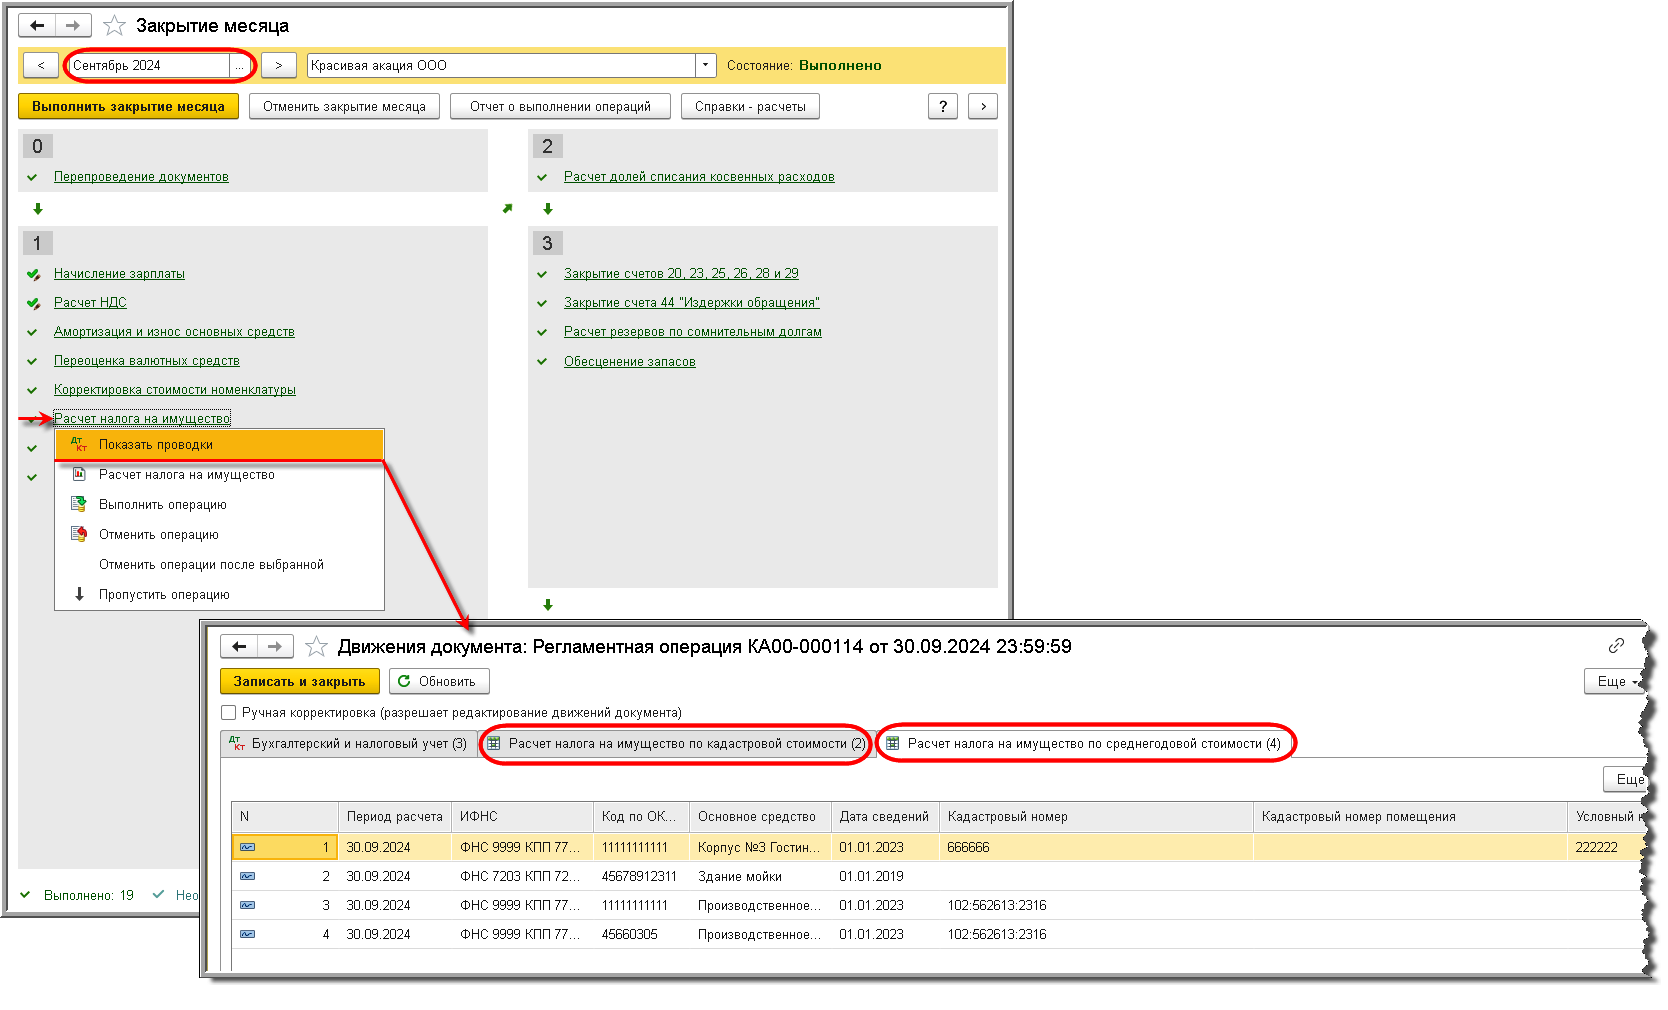Image resolution: width=1668 pixels, height=1010 pixels.
Task: Open Расчет резервов по сомнительным долгам
Action: click(693, 332)
